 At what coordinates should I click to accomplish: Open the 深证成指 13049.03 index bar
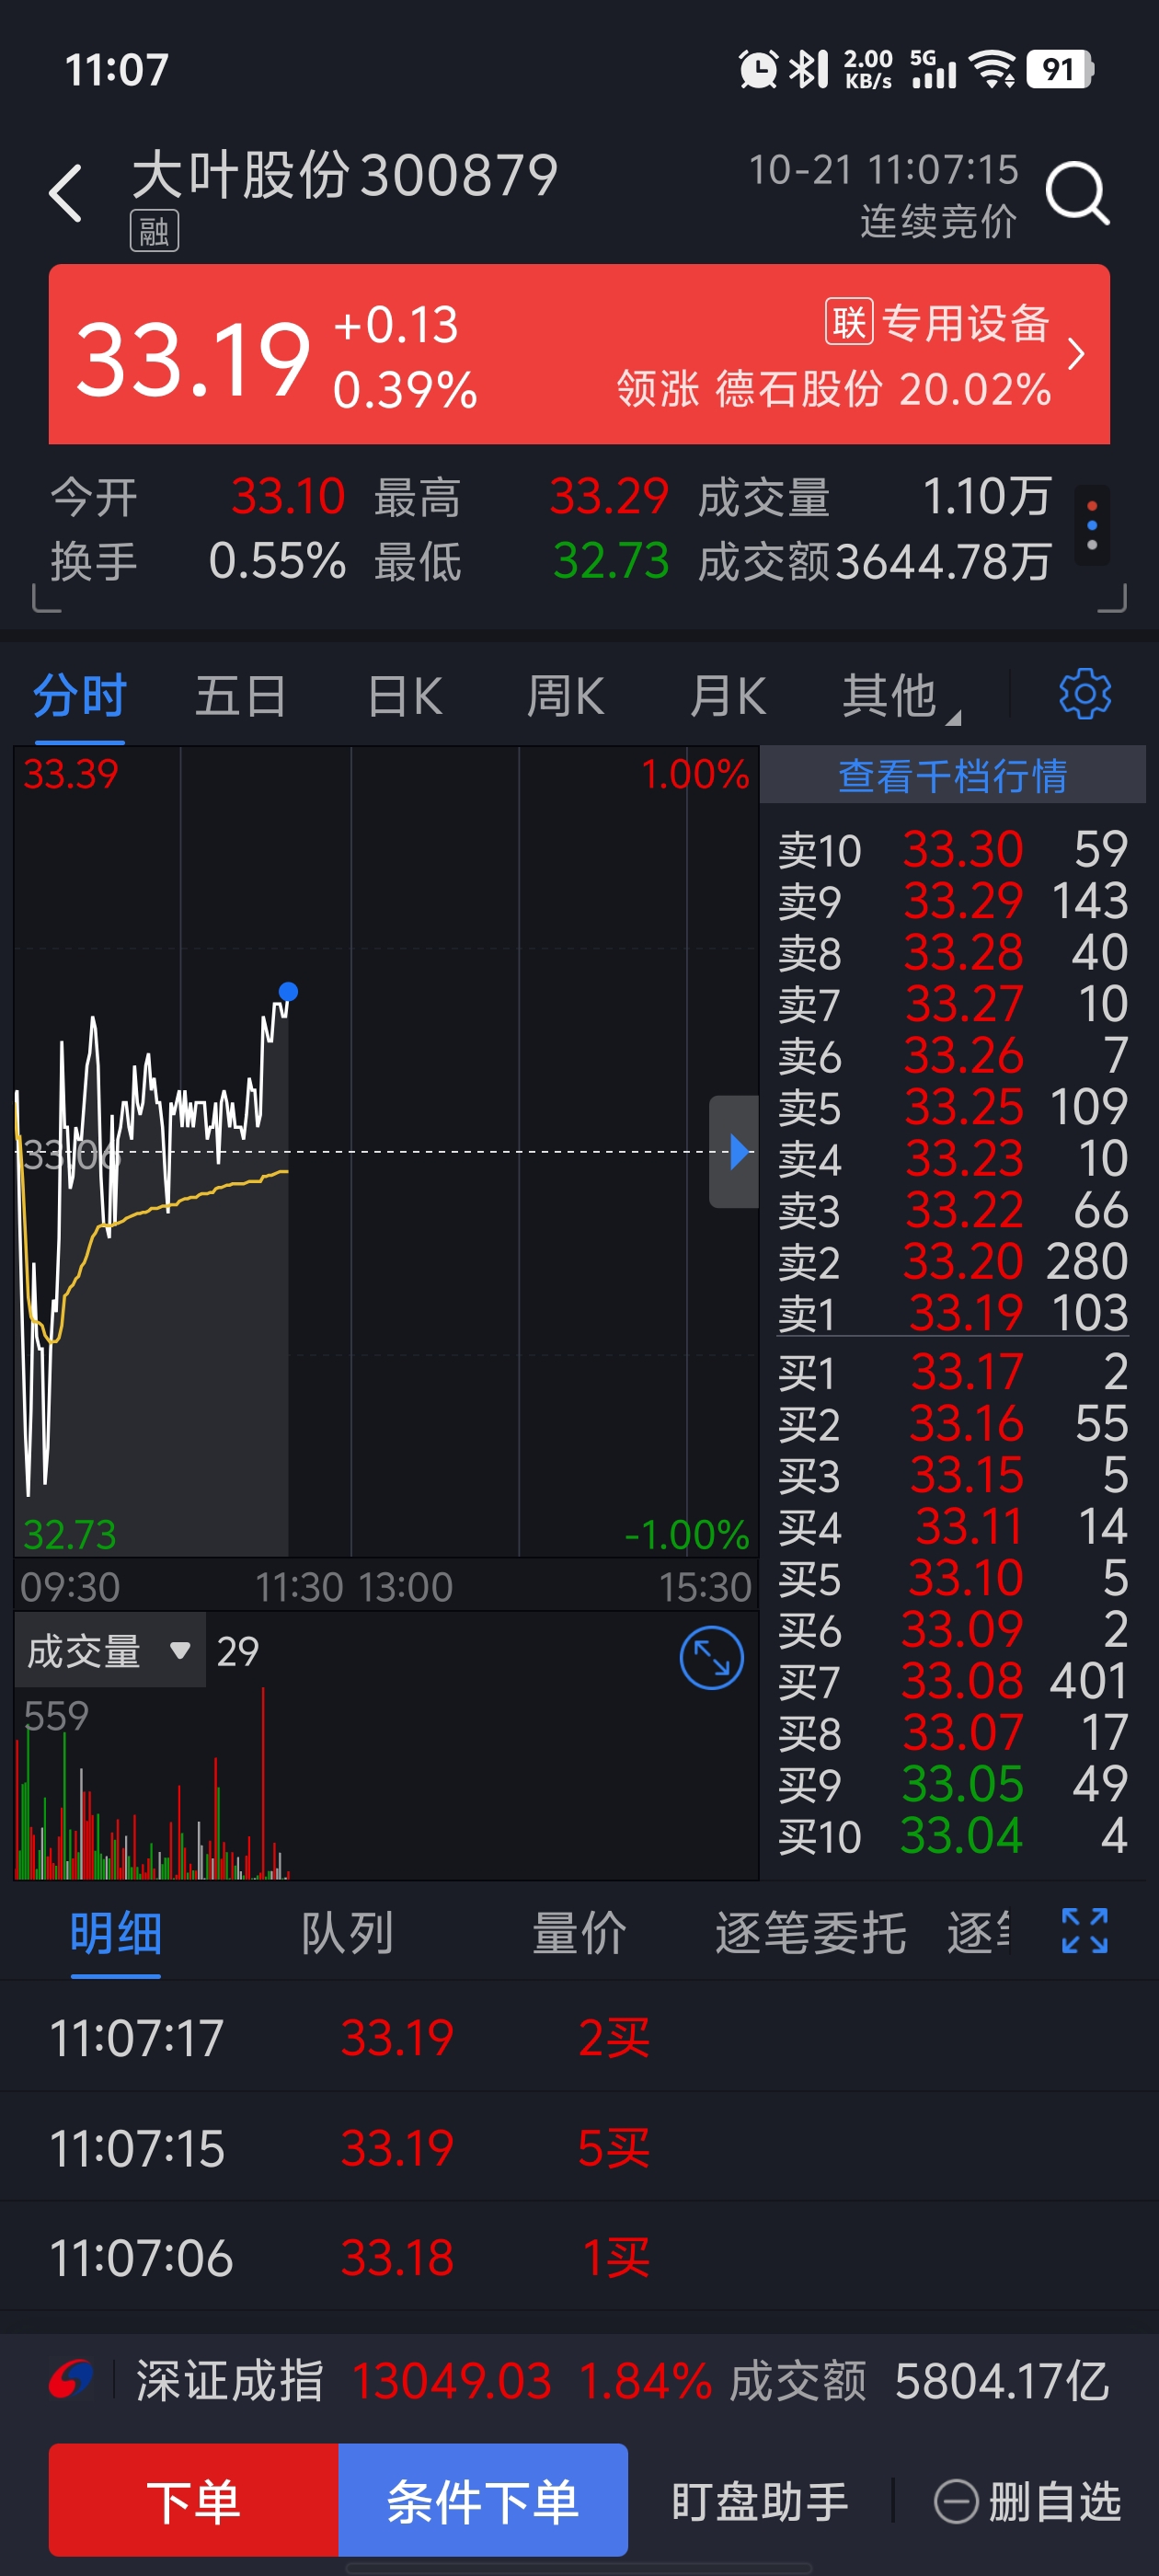pos(579,2381)
